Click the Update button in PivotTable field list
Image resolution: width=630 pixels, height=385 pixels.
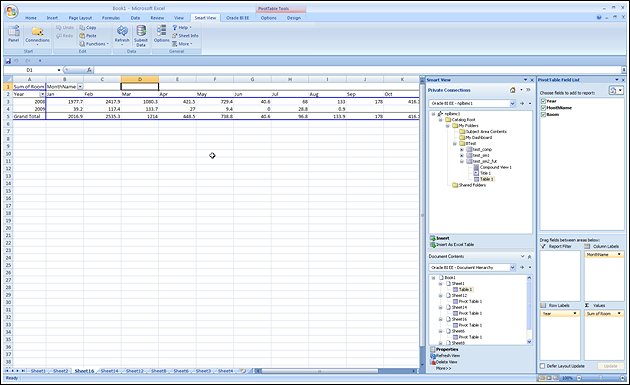610,366
